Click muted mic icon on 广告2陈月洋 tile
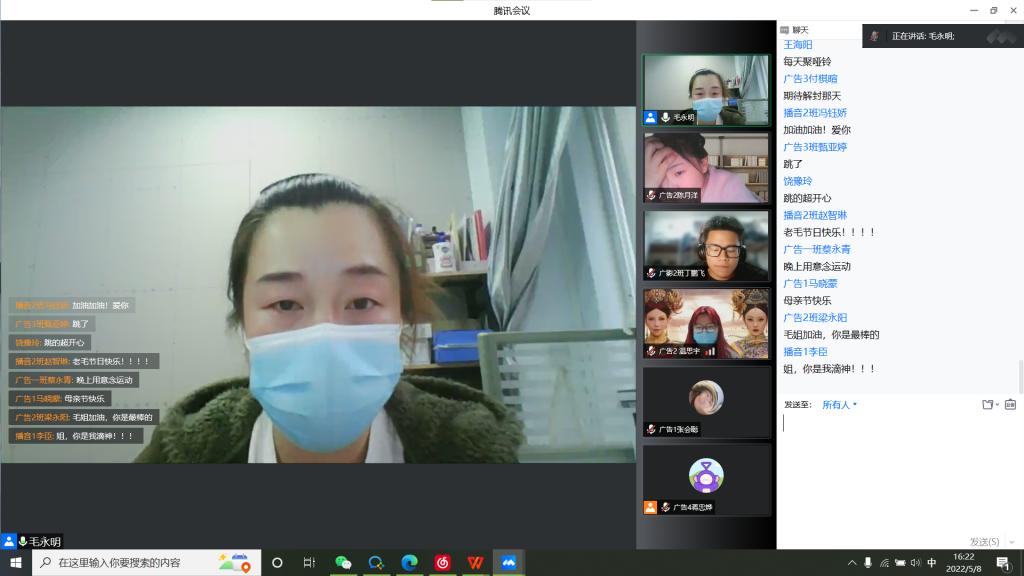The image size is (1024, 576). 651,195
